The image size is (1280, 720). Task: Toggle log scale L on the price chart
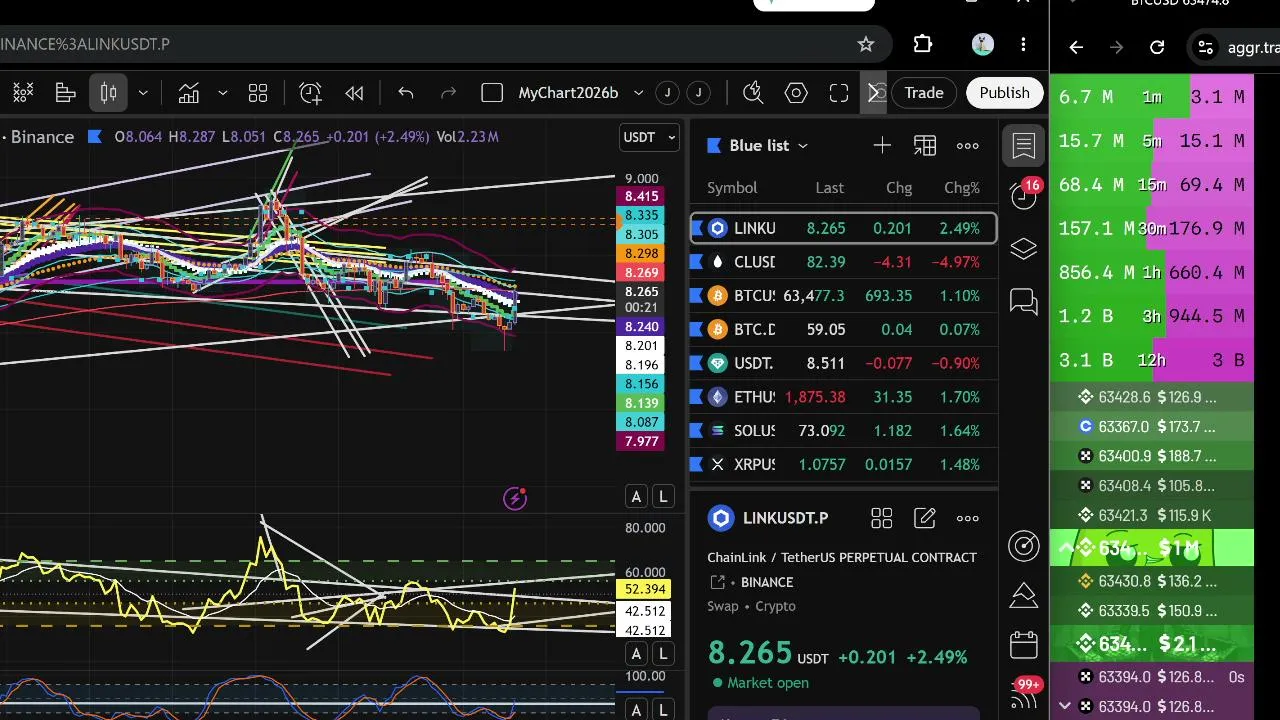(662, 496)
